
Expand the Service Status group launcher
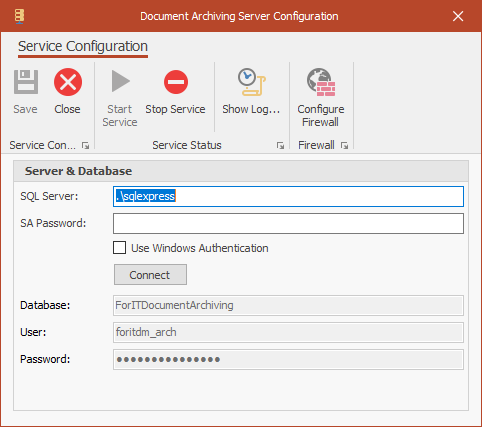tap(280, 145)
